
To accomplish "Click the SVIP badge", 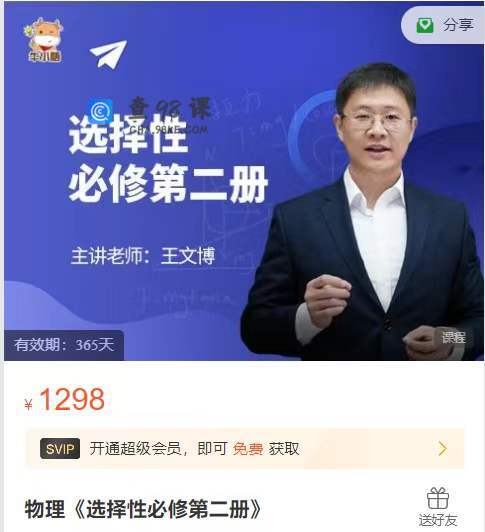I will (60, 449).
